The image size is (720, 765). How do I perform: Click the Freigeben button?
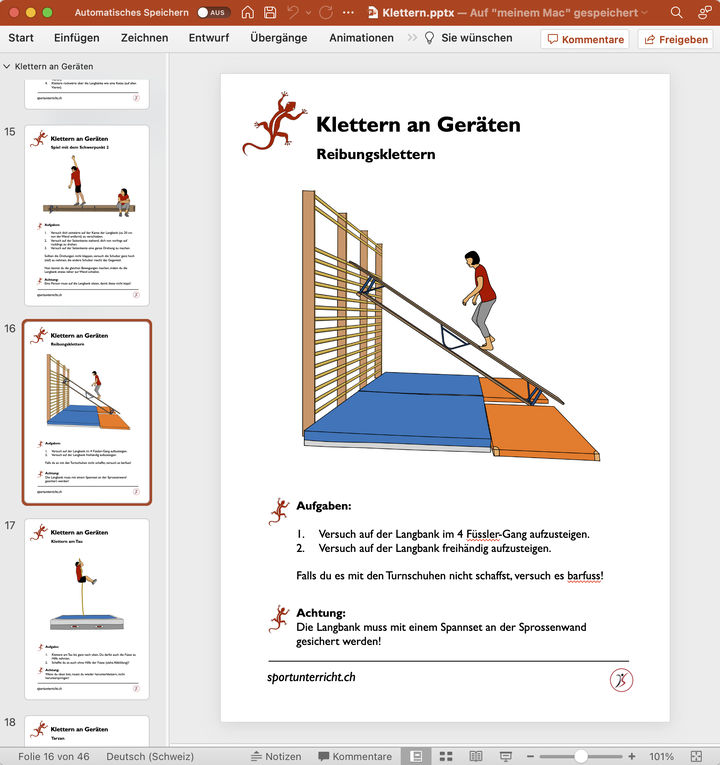(x=676, y=40)
